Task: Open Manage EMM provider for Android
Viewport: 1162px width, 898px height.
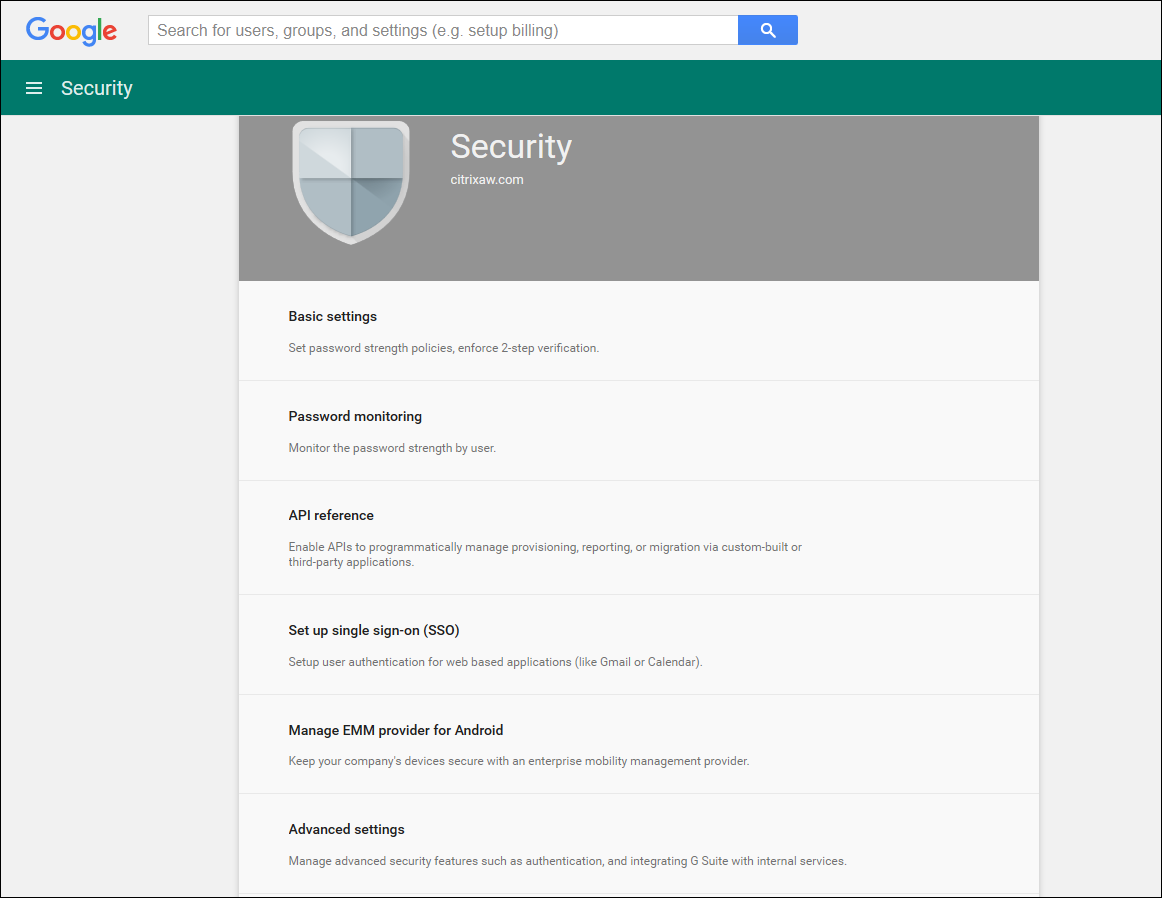Action: (396, 731)
